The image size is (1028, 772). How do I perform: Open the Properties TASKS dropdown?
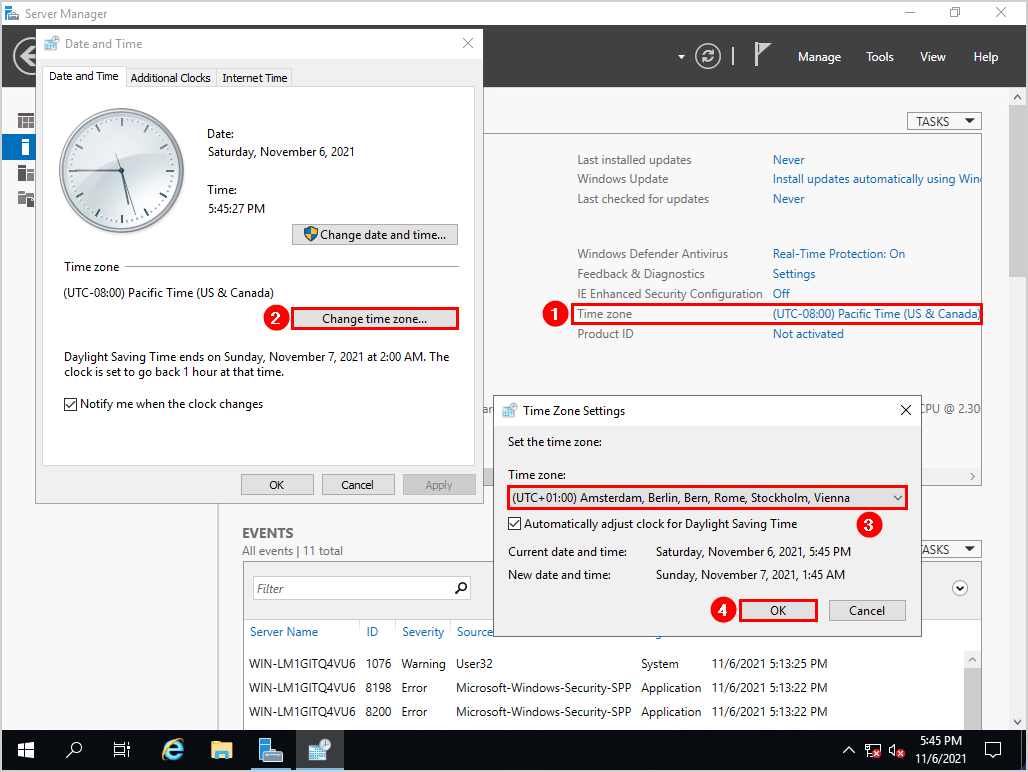944,121
